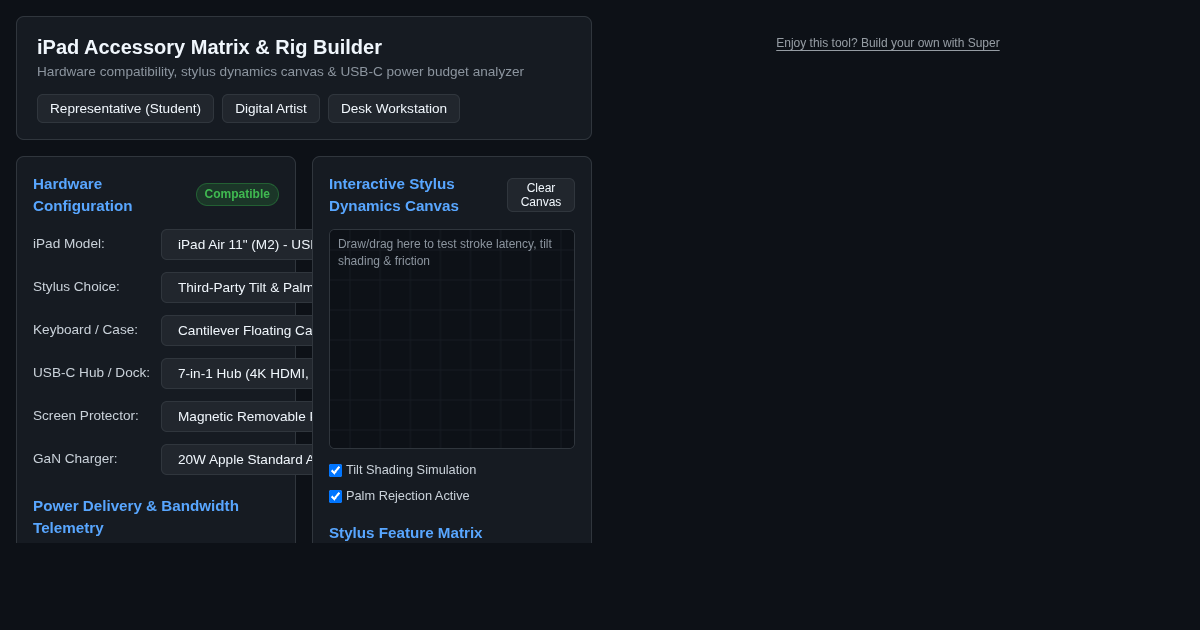
Task: Click the 'Stylus Feature Matrix' heading
Action: tap(406, 533)
